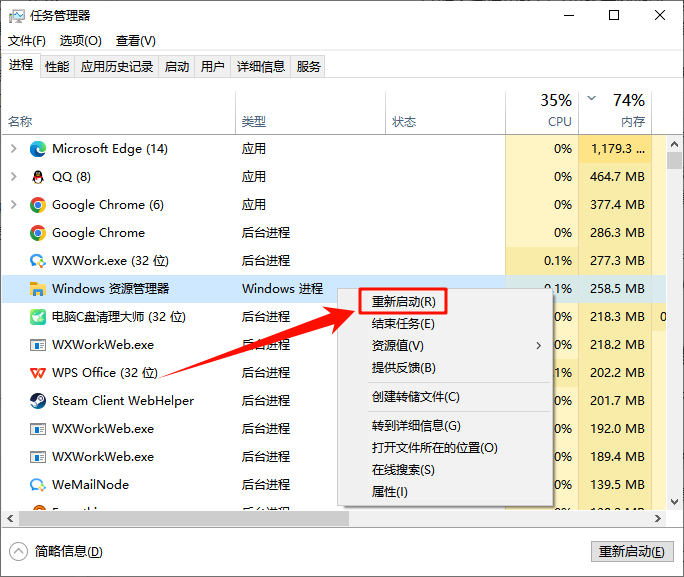Click the sort arrow above memory column
This screenshot has width=684, height=577.
pyautogui.click(x=592, y=98)
